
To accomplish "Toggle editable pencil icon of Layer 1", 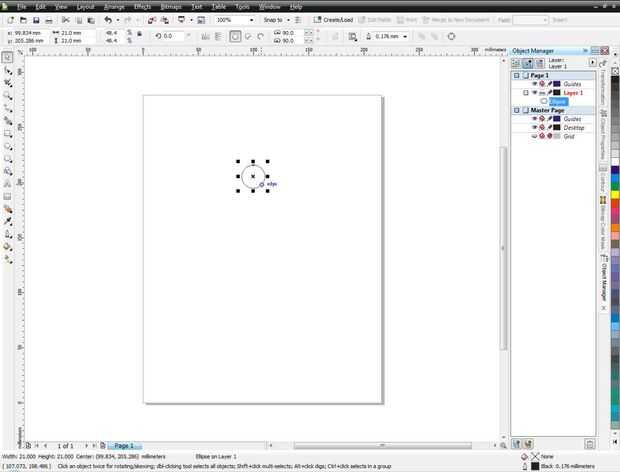I will [x=550, y=93].
